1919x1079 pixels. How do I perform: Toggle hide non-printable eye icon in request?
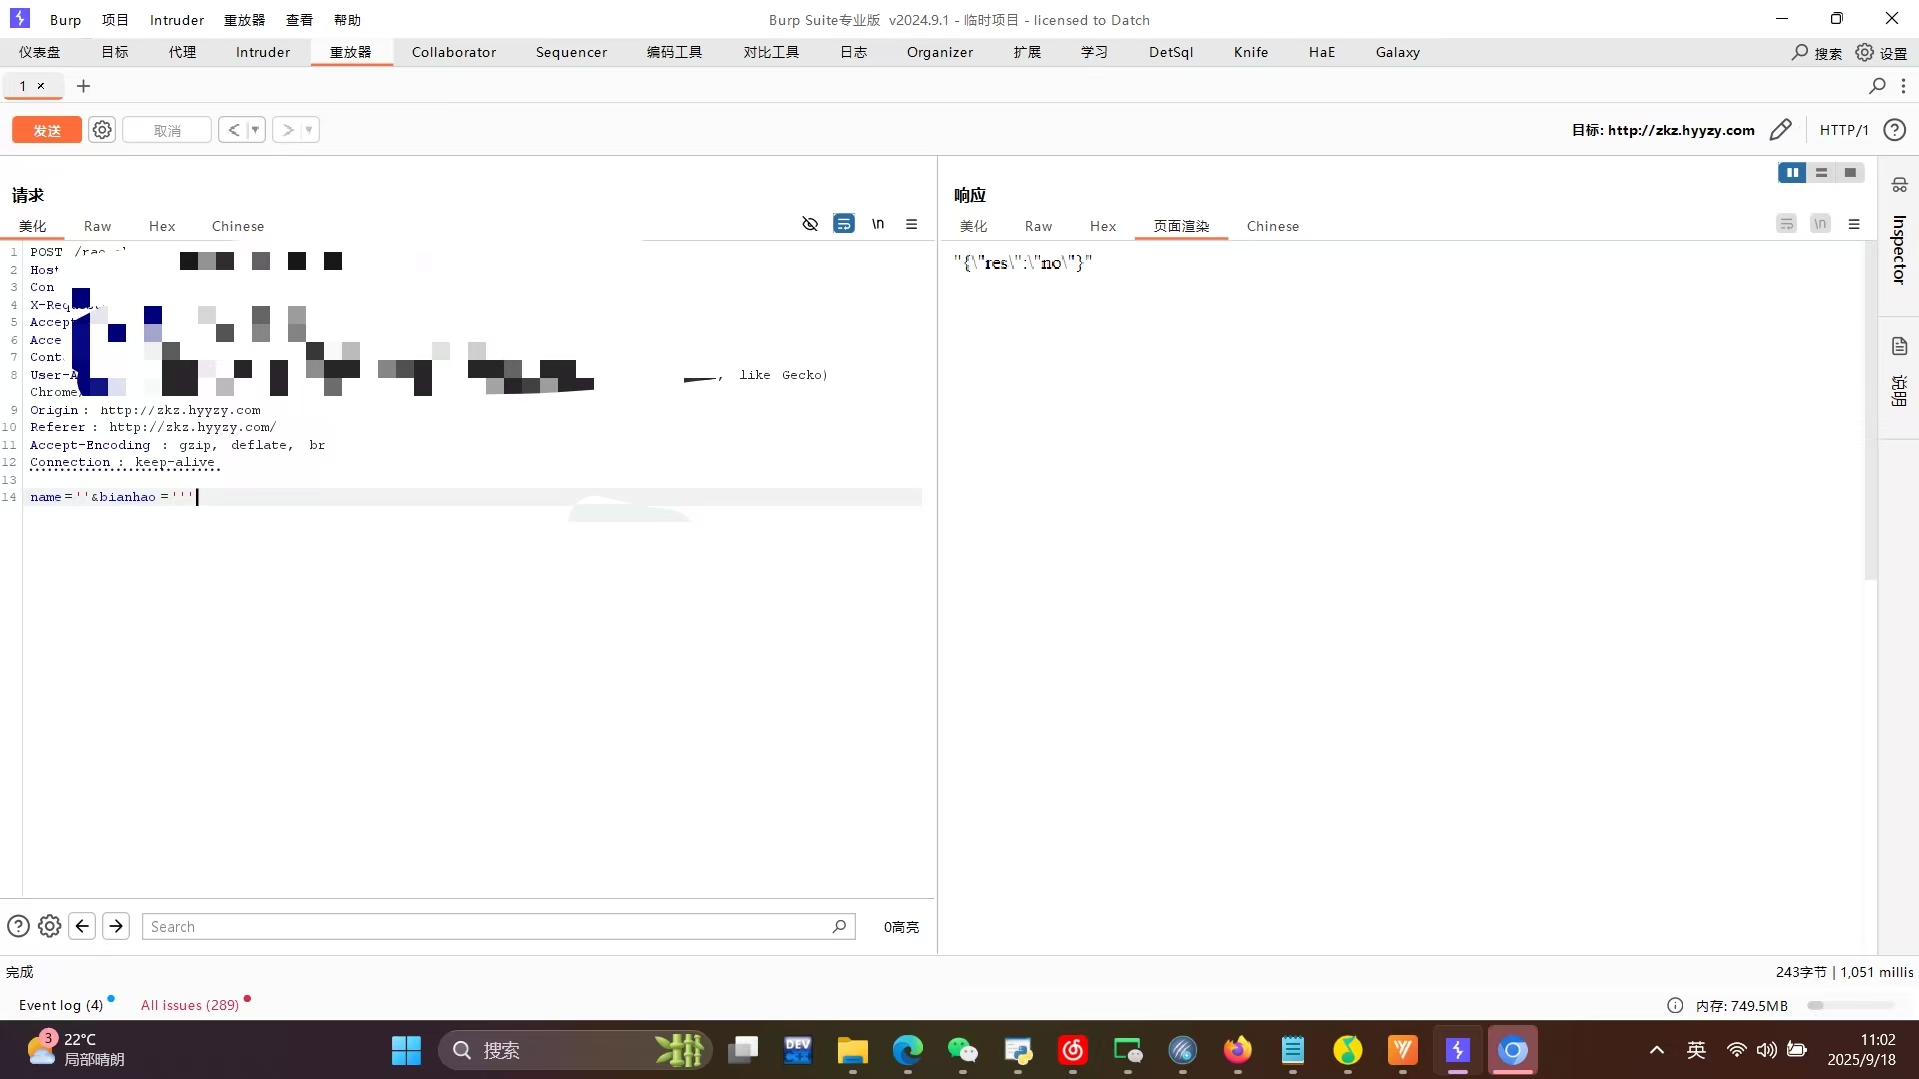tap(810, 224)
